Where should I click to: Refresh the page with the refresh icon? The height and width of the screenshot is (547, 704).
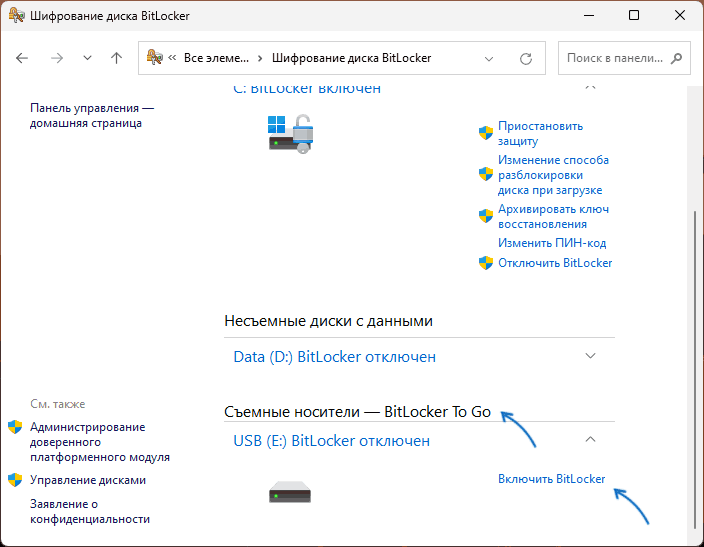click(x=526, y=58)
